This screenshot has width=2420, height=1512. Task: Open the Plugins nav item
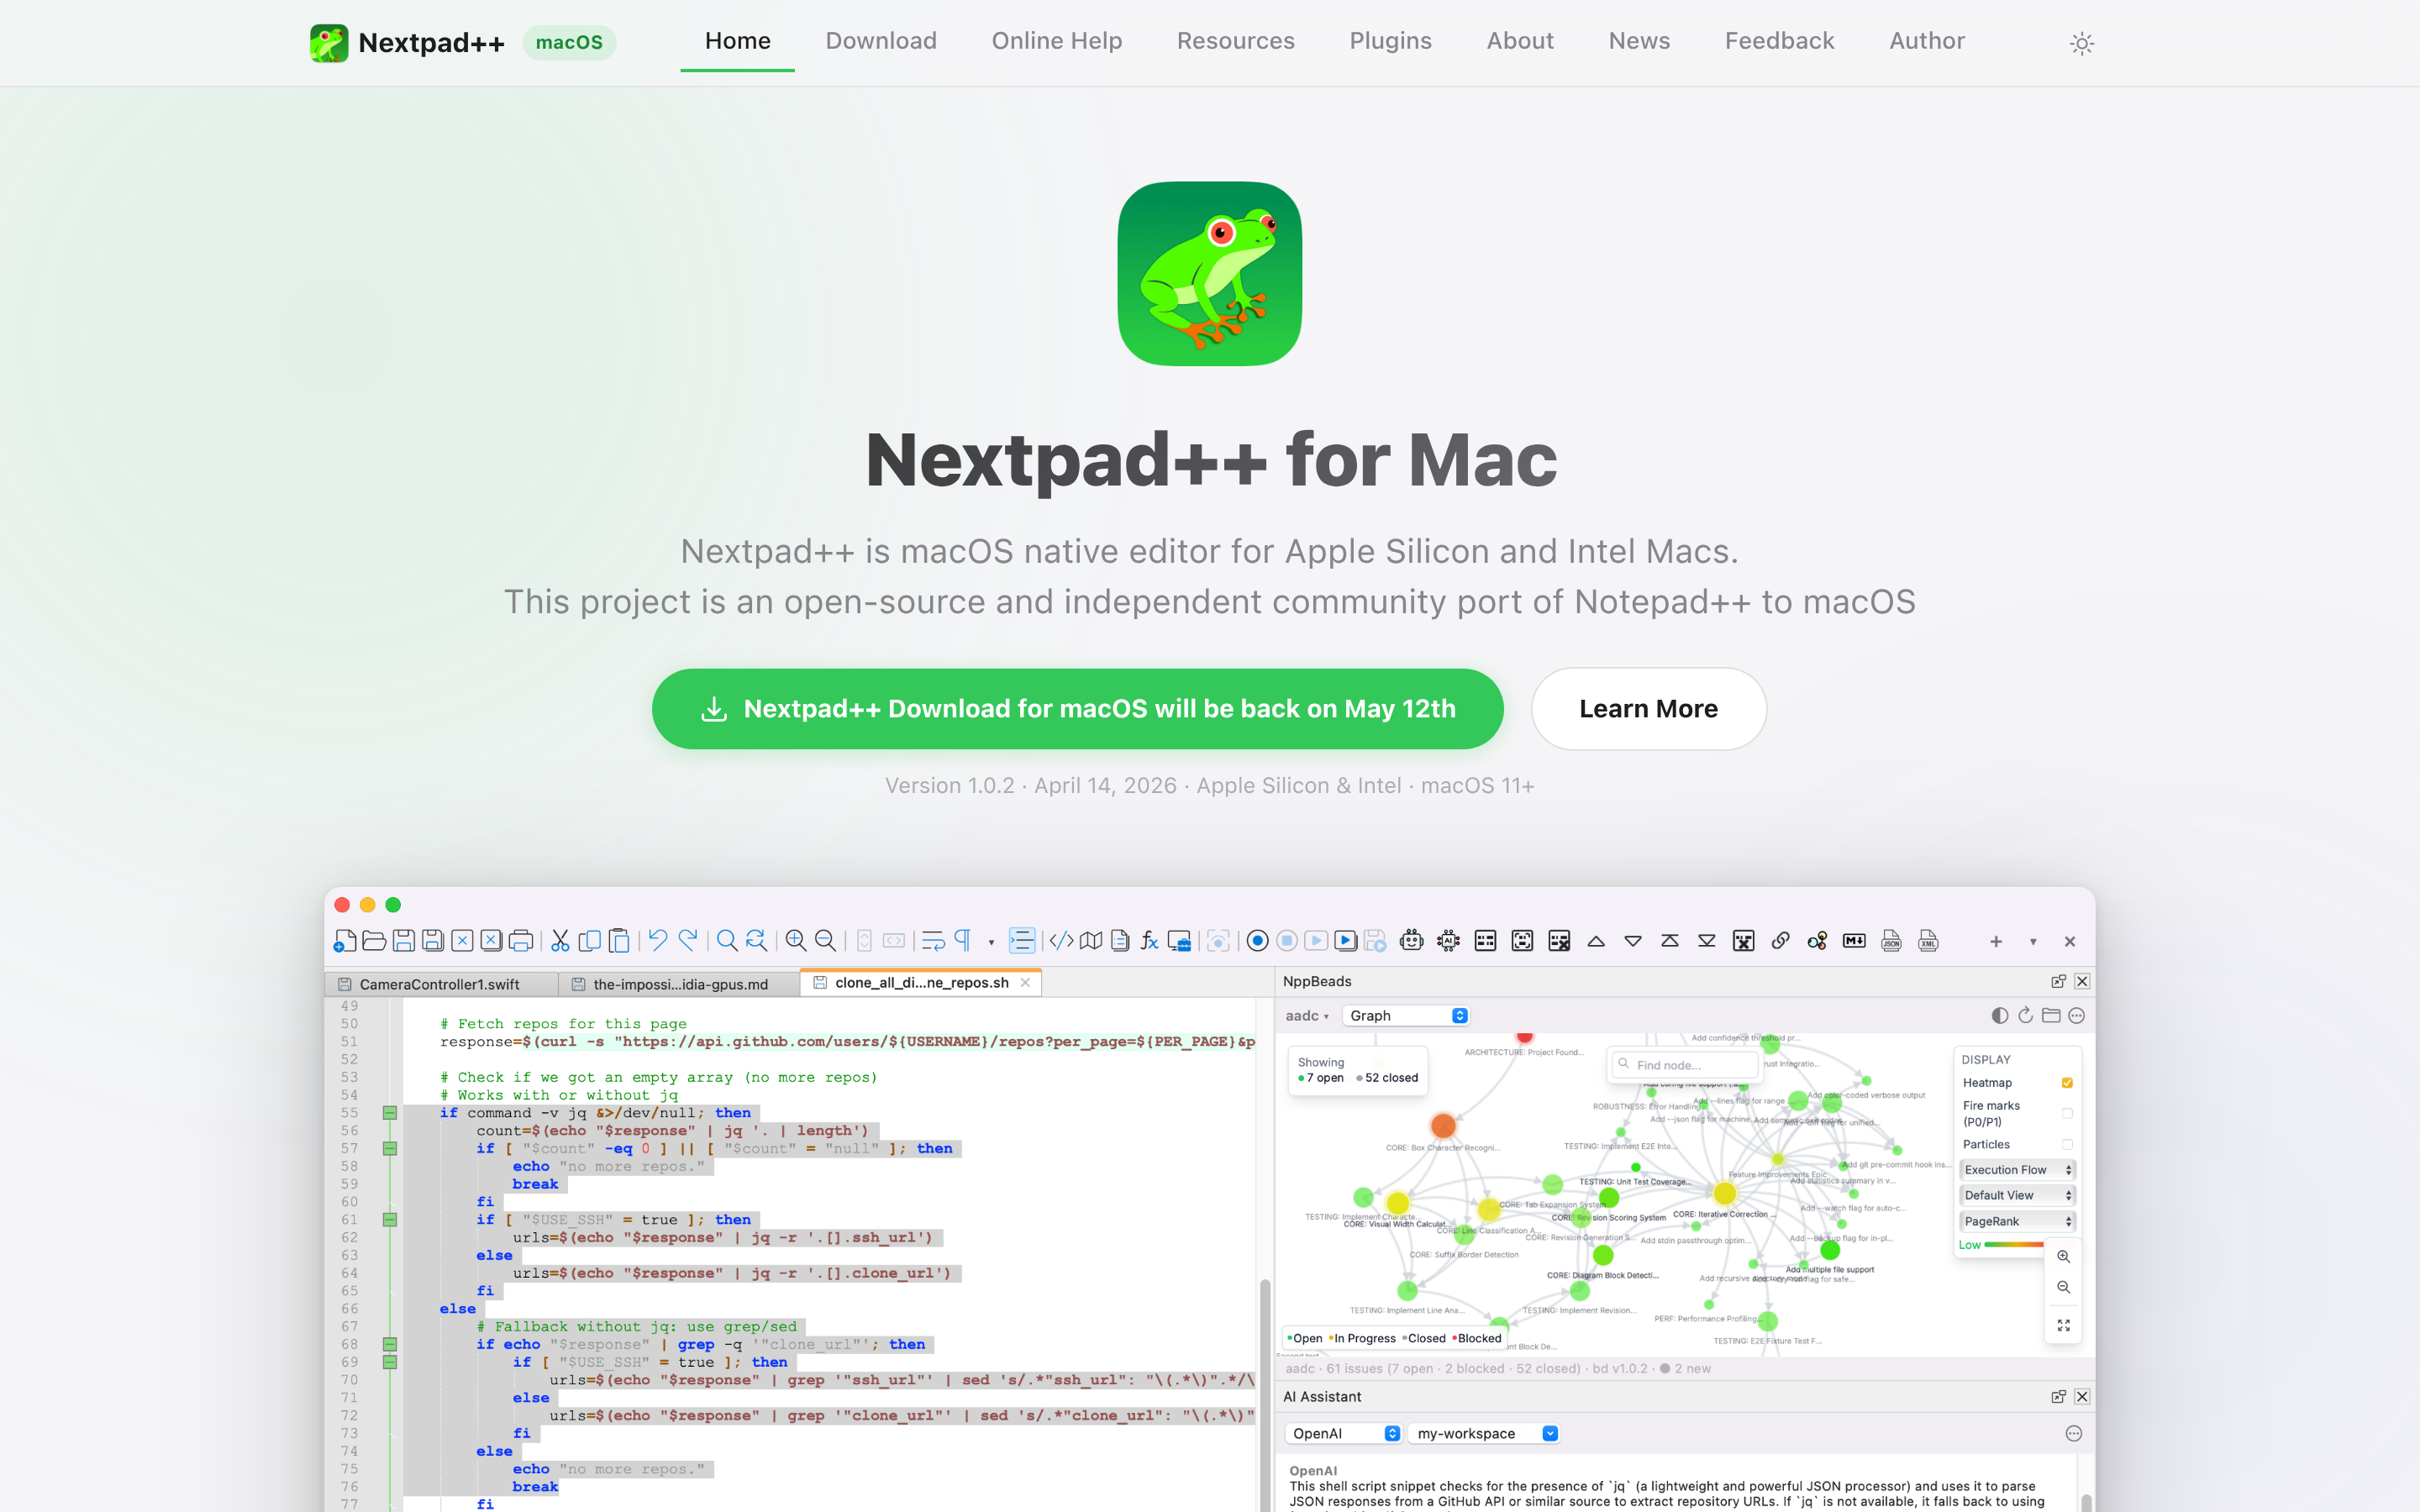click(1390, 41)
